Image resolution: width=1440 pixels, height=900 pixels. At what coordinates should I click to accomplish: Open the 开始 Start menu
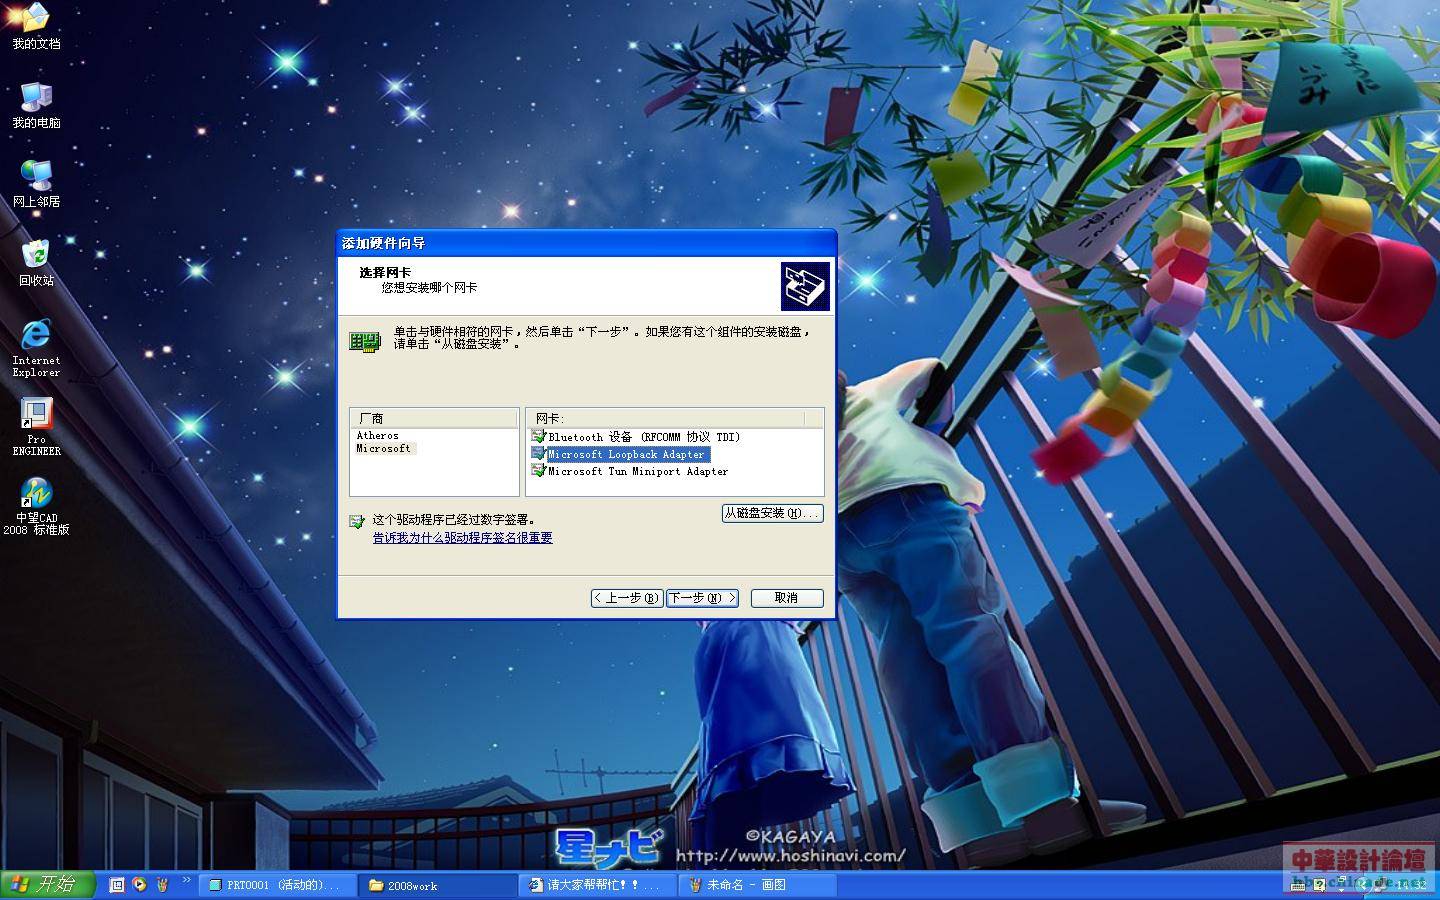click(x=47, y=884)
